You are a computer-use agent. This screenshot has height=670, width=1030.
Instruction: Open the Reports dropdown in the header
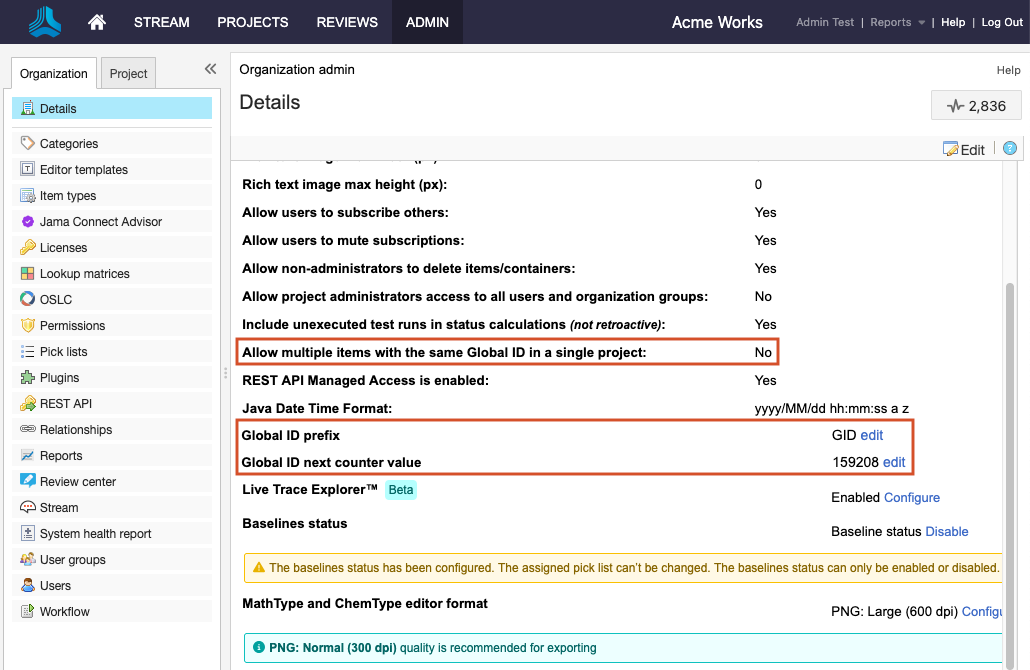coord(897,22)
